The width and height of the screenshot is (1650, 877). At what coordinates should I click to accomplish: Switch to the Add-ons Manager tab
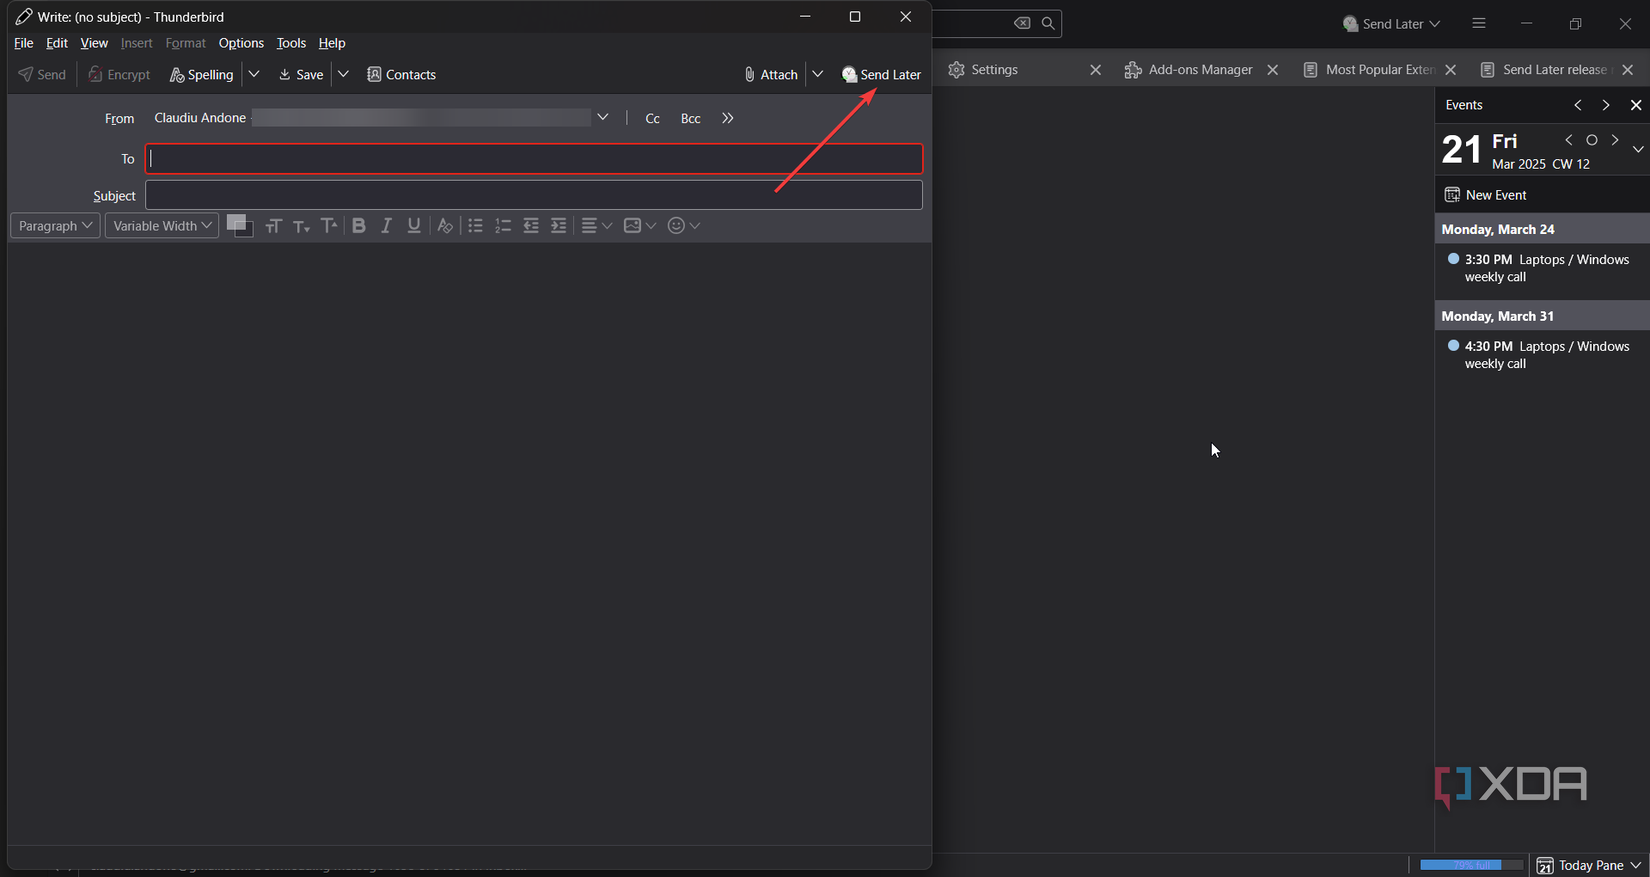pos(1200,70)
